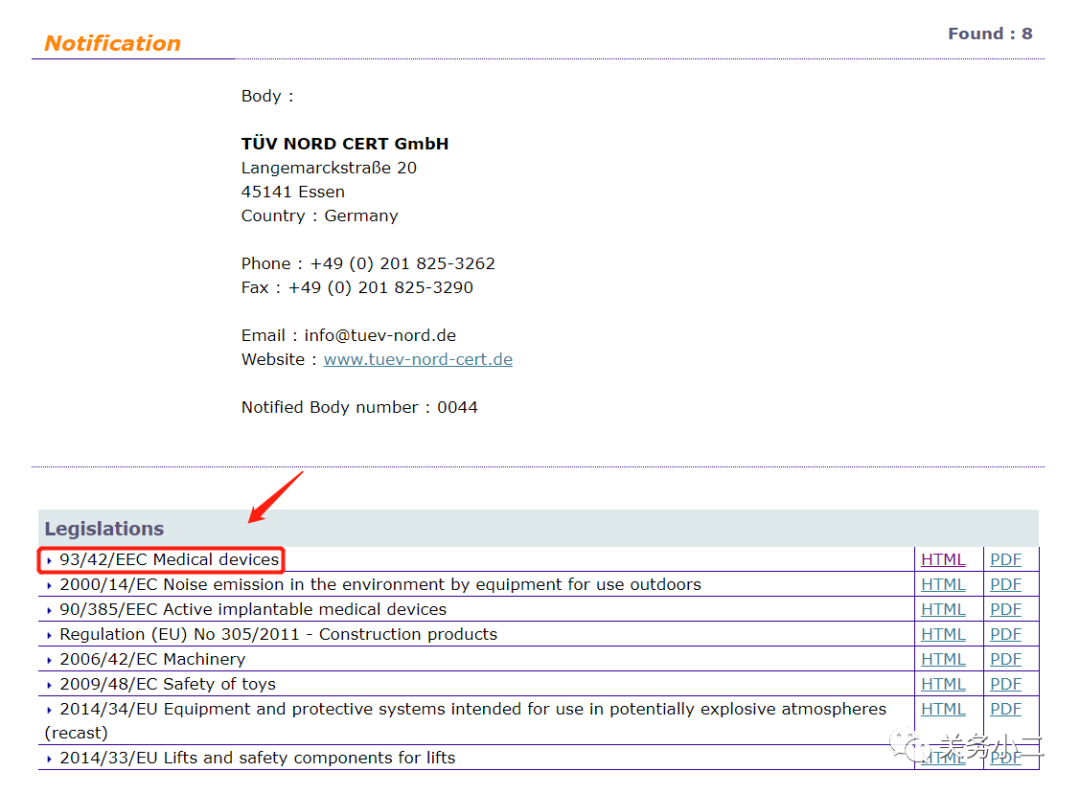Click the arrow bullet before 93/42/EEC Medical devices
The image size is (1080, 794).
49,561
